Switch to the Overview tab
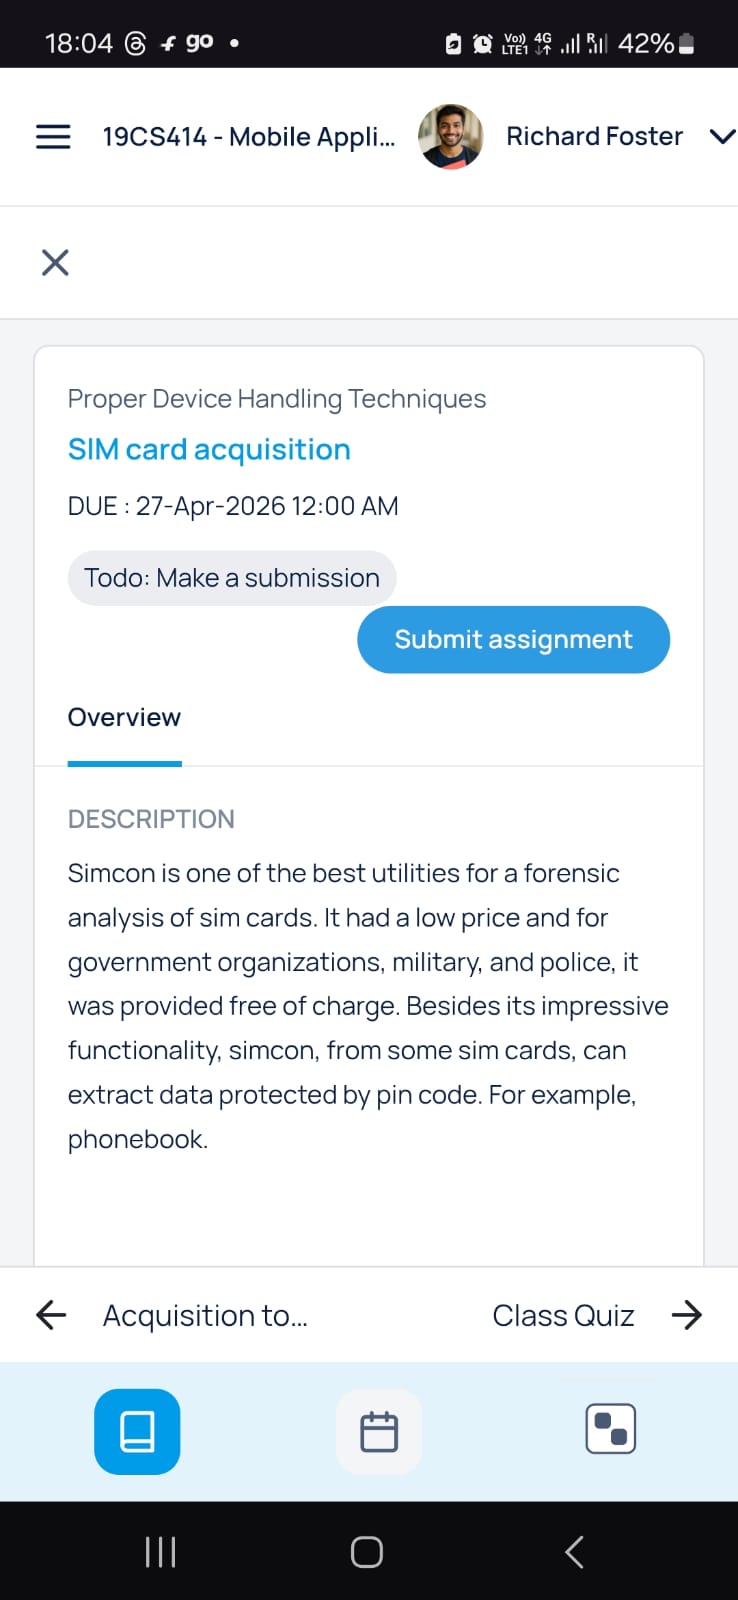 pyautogui.click(x=124, y=717)
